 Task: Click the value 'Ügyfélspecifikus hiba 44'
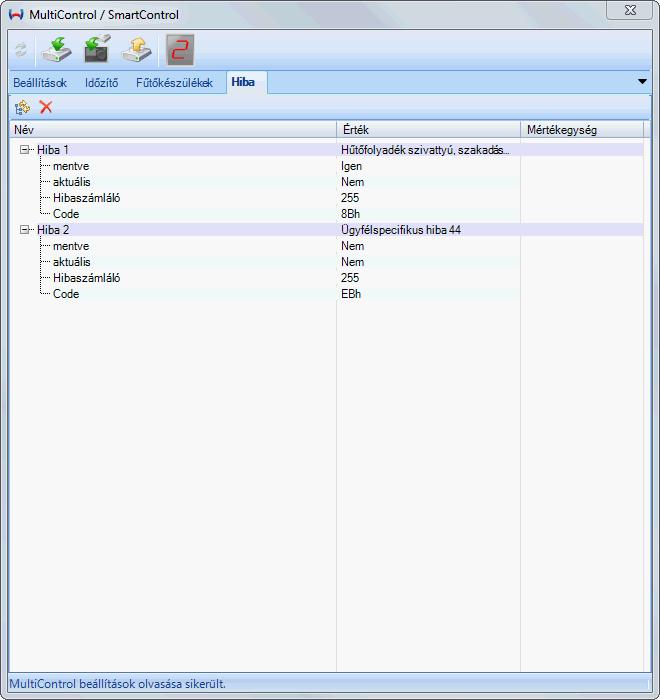pos(401,230)
